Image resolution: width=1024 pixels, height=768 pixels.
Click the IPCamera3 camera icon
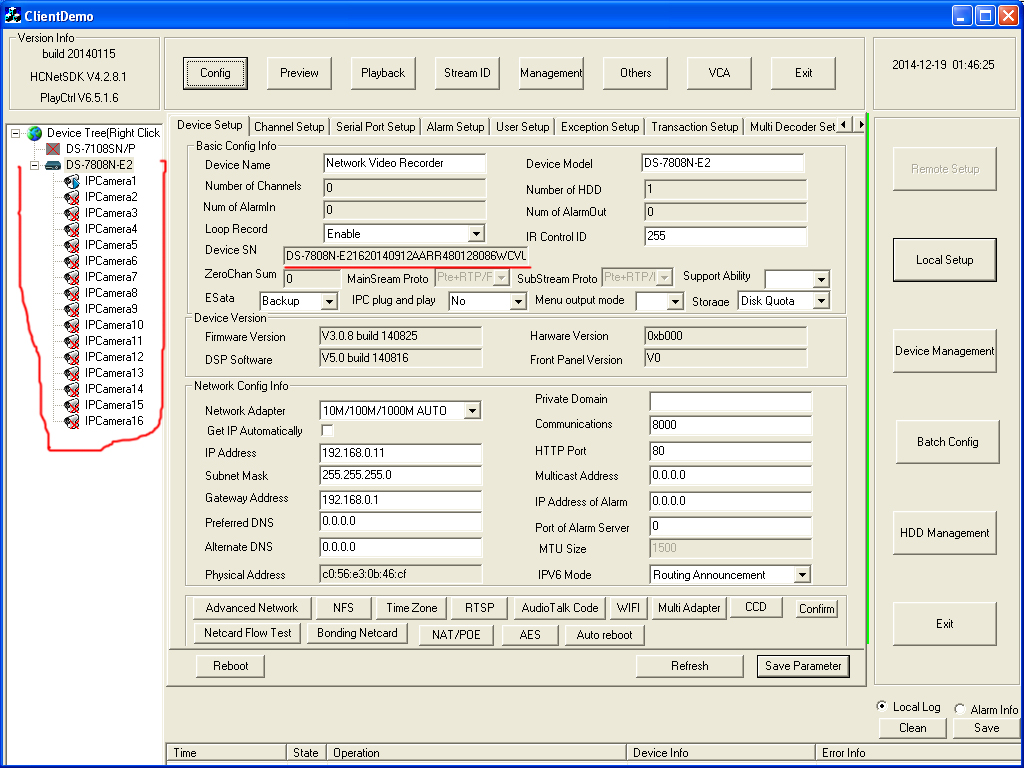click(x=72, y=214)
